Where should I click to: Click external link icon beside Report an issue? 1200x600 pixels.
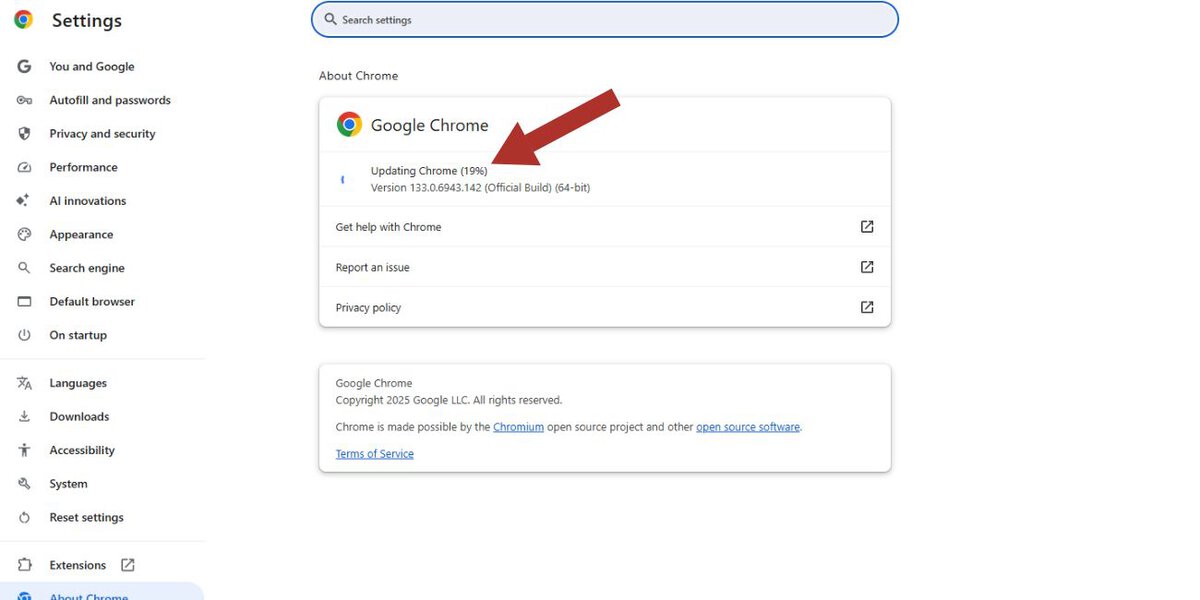click(867, 267)
